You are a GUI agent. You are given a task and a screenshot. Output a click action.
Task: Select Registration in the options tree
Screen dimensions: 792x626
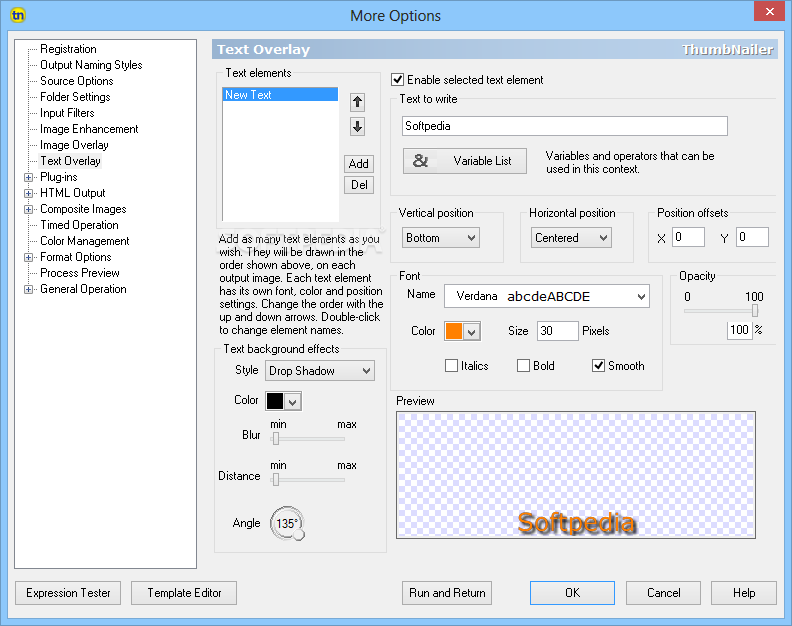(x=68, y=49)
